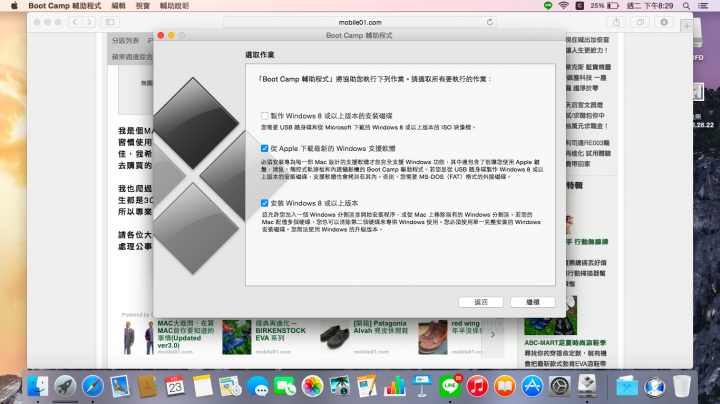Open Finder from the Dock

[x=38, y=386]
